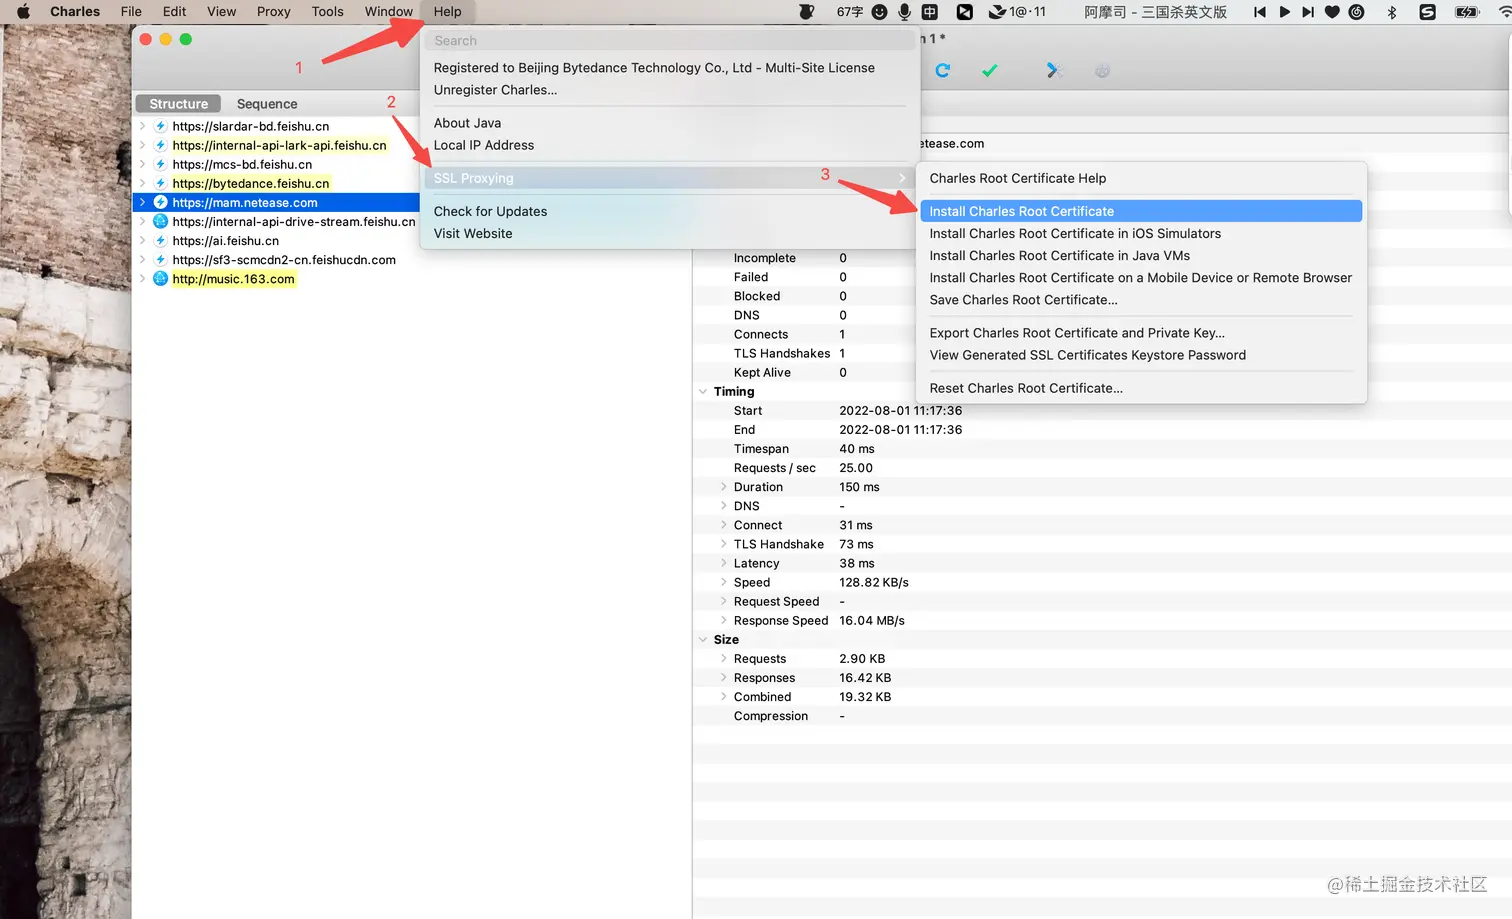
Task: Select Save Charles Root Certificate...
Action: tap(1141, 300)
